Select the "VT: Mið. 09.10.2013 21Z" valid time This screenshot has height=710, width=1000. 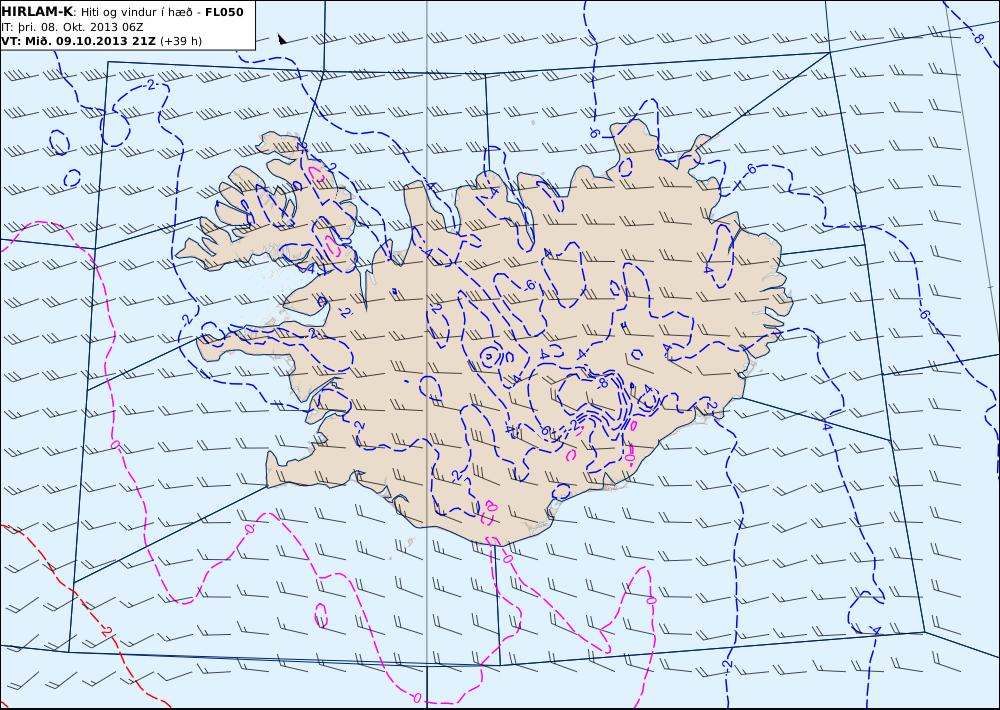click(78, 41)
